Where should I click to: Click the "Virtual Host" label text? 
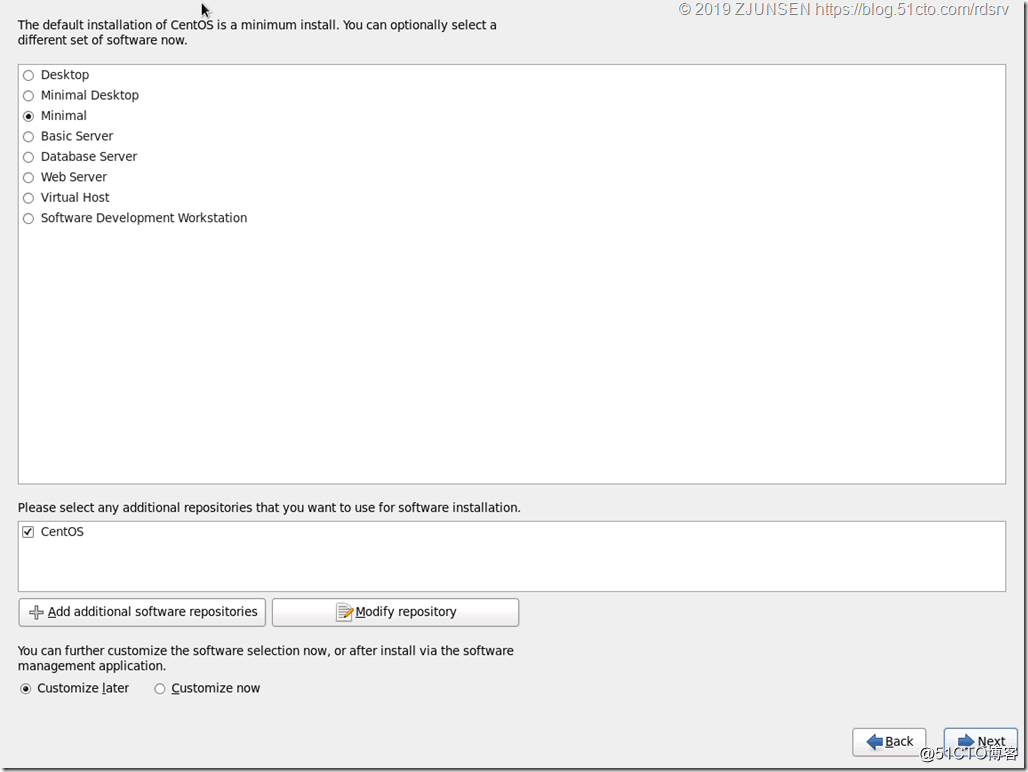click(x=75, y=197)
